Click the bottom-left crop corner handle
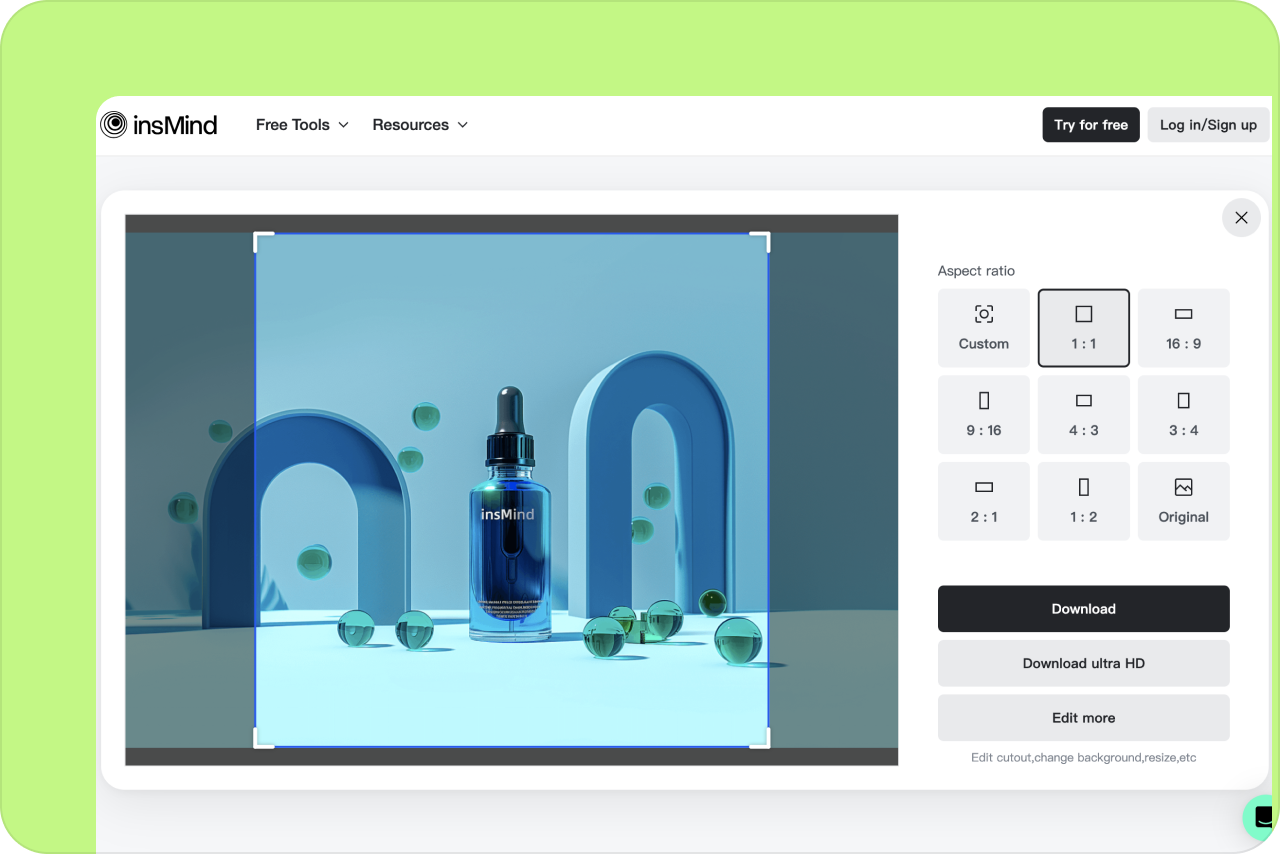Viewport: 1280px width, 854px height. (x=262, y=739)
